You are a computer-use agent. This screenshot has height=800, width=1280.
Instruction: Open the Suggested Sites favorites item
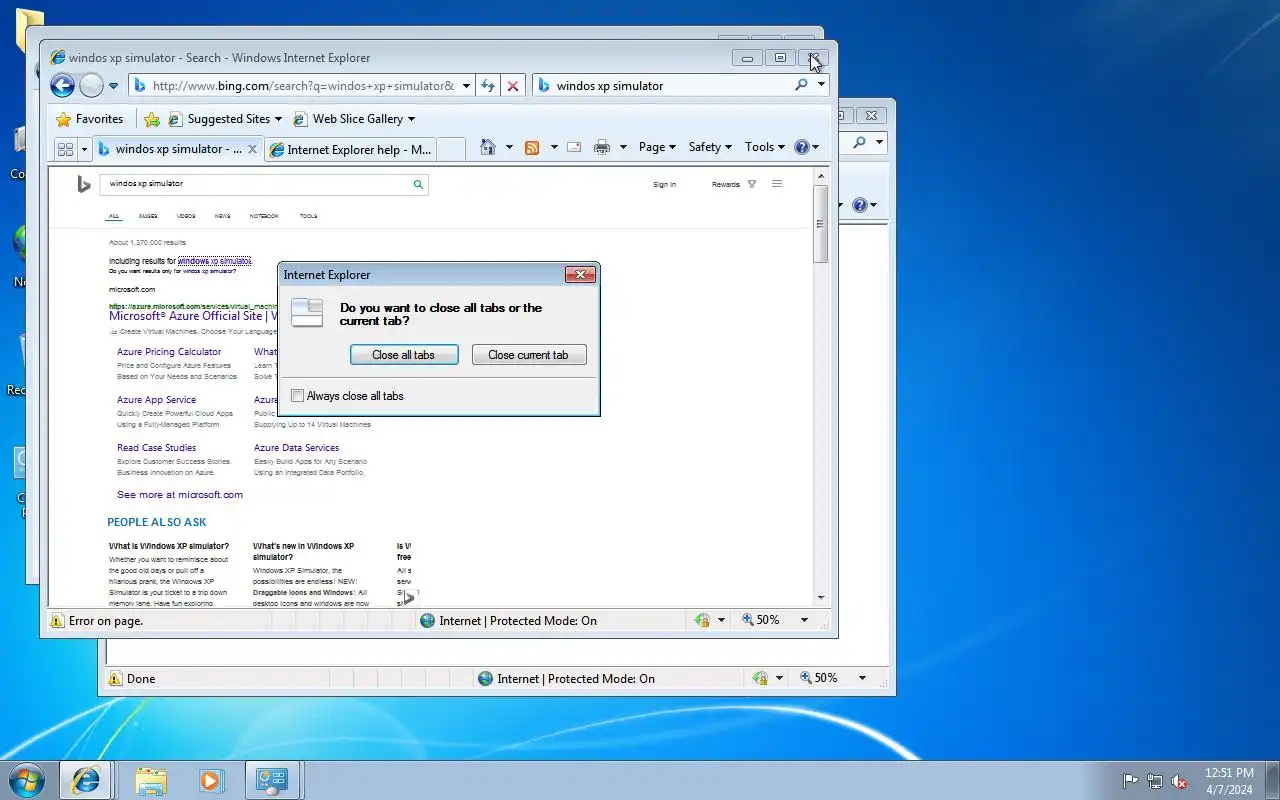[225, 119]
